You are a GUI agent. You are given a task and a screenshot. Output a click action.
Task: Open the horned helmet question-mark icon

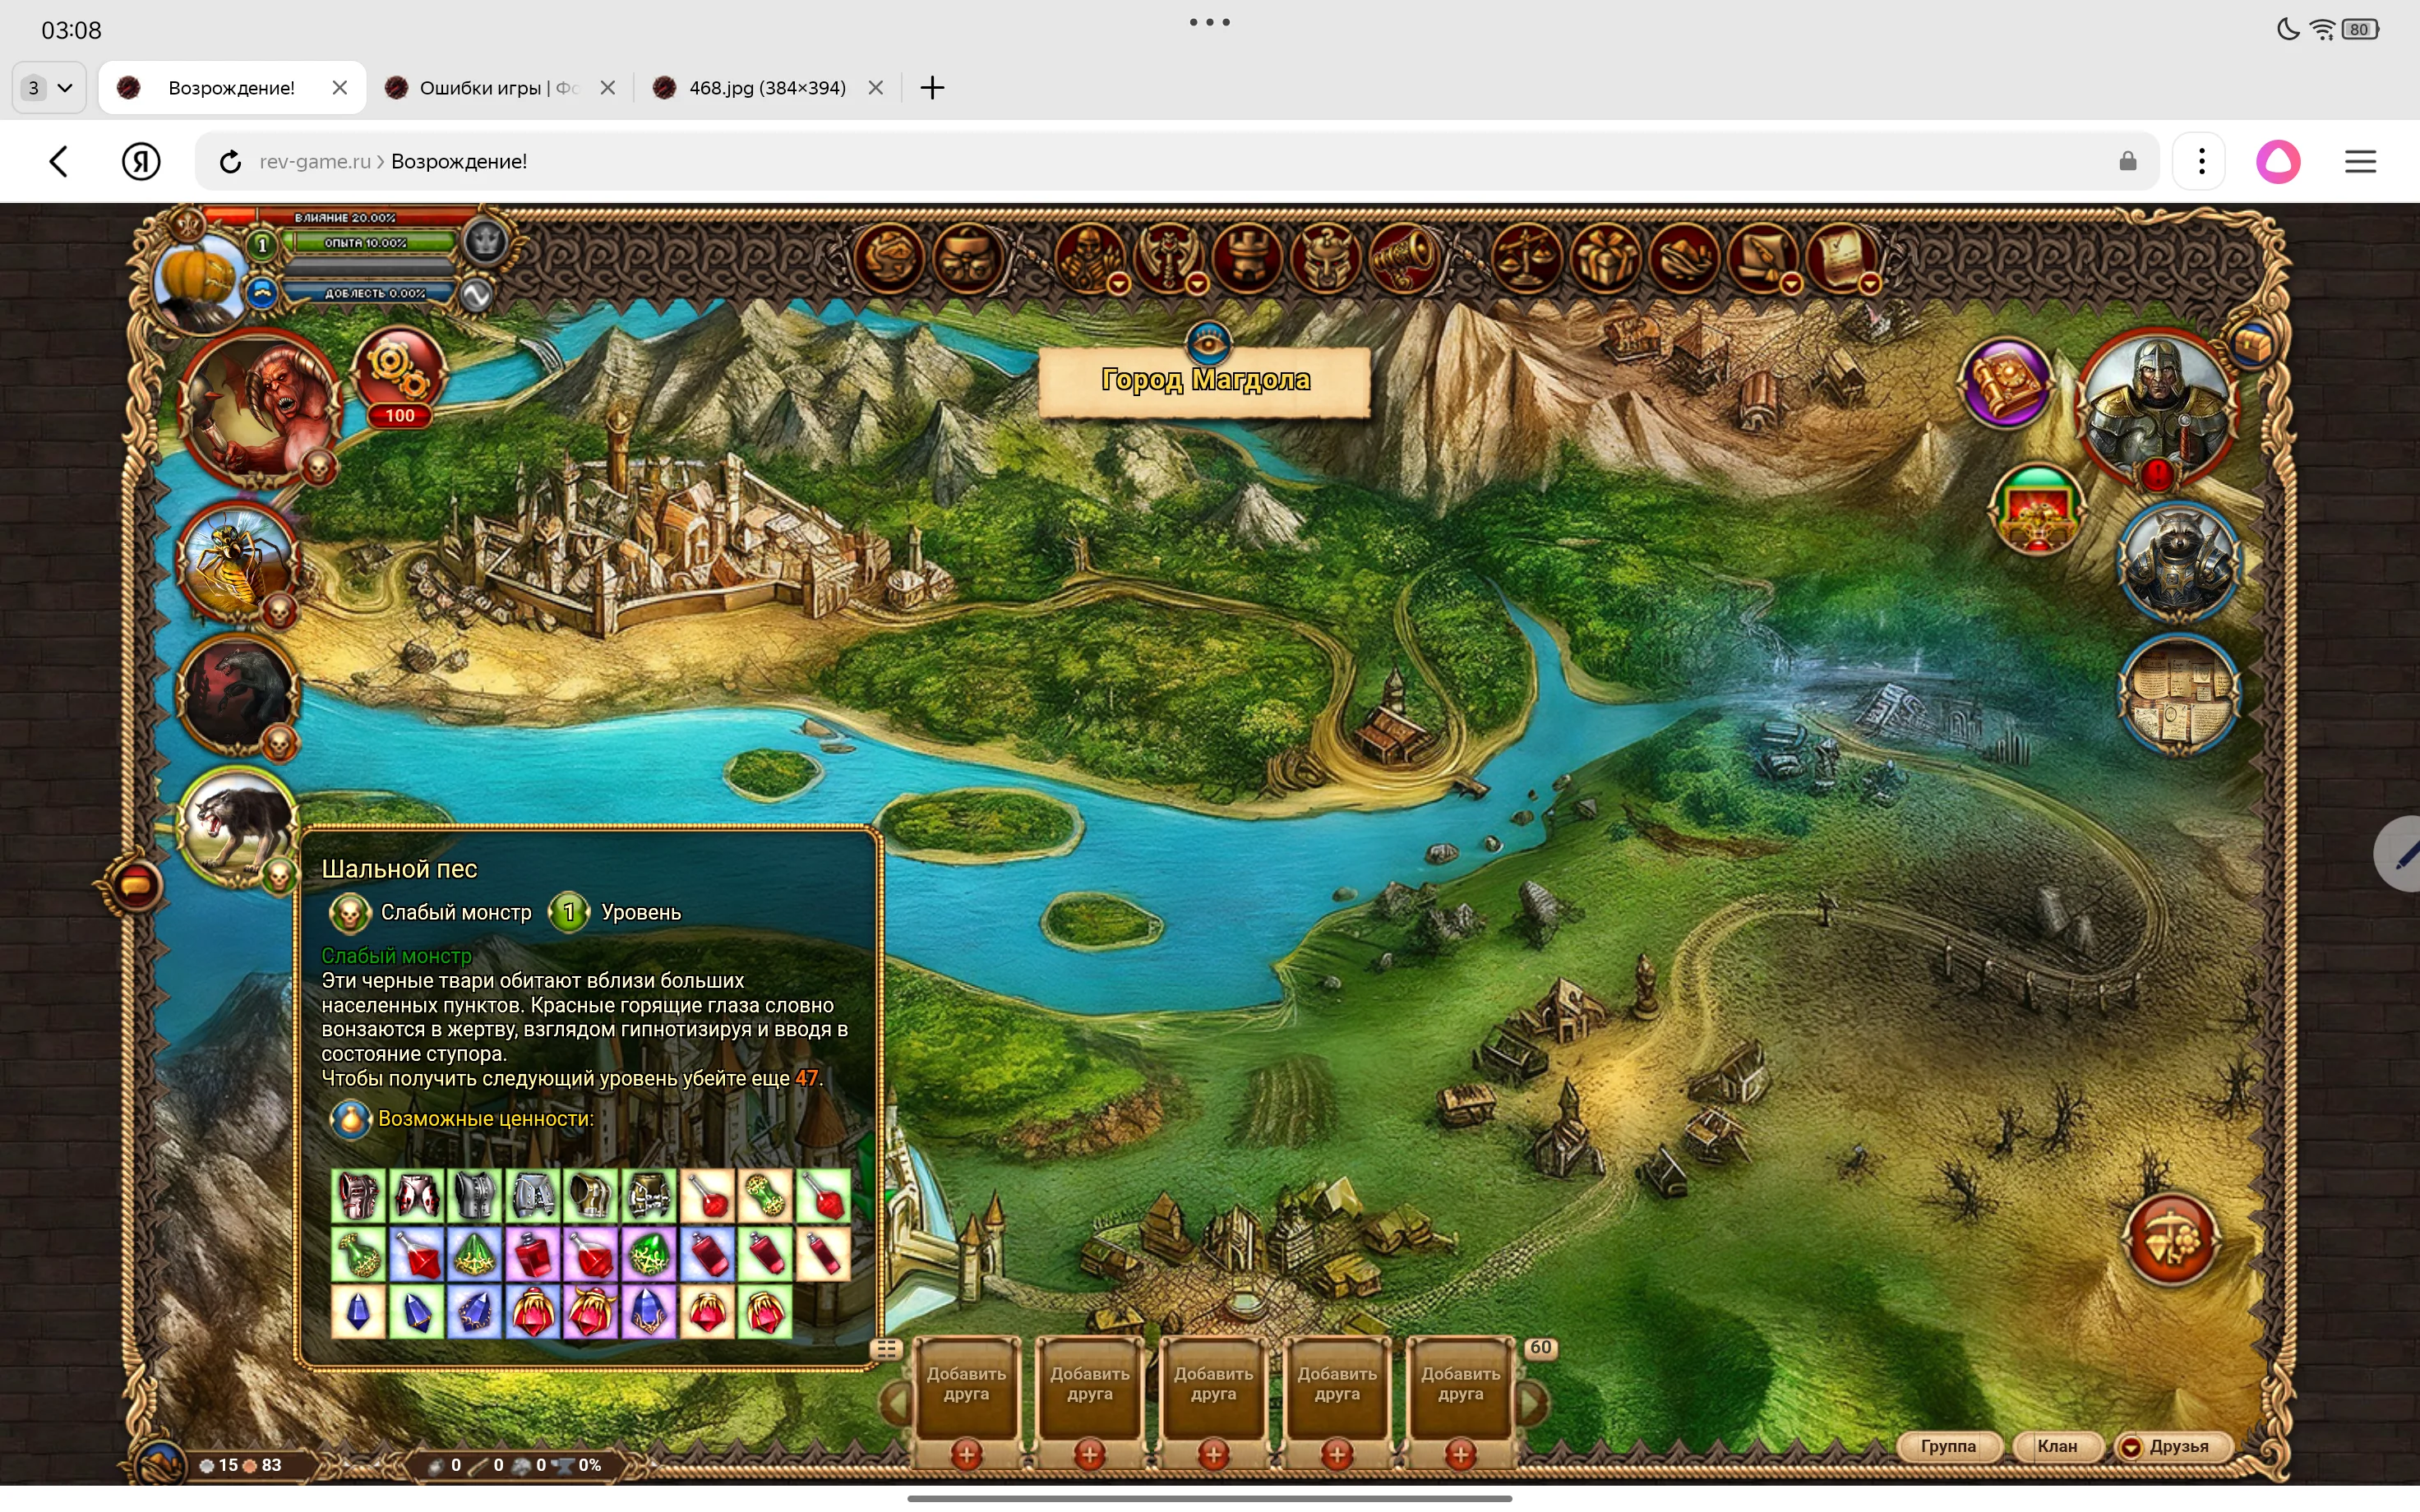tap(1326, 258)
